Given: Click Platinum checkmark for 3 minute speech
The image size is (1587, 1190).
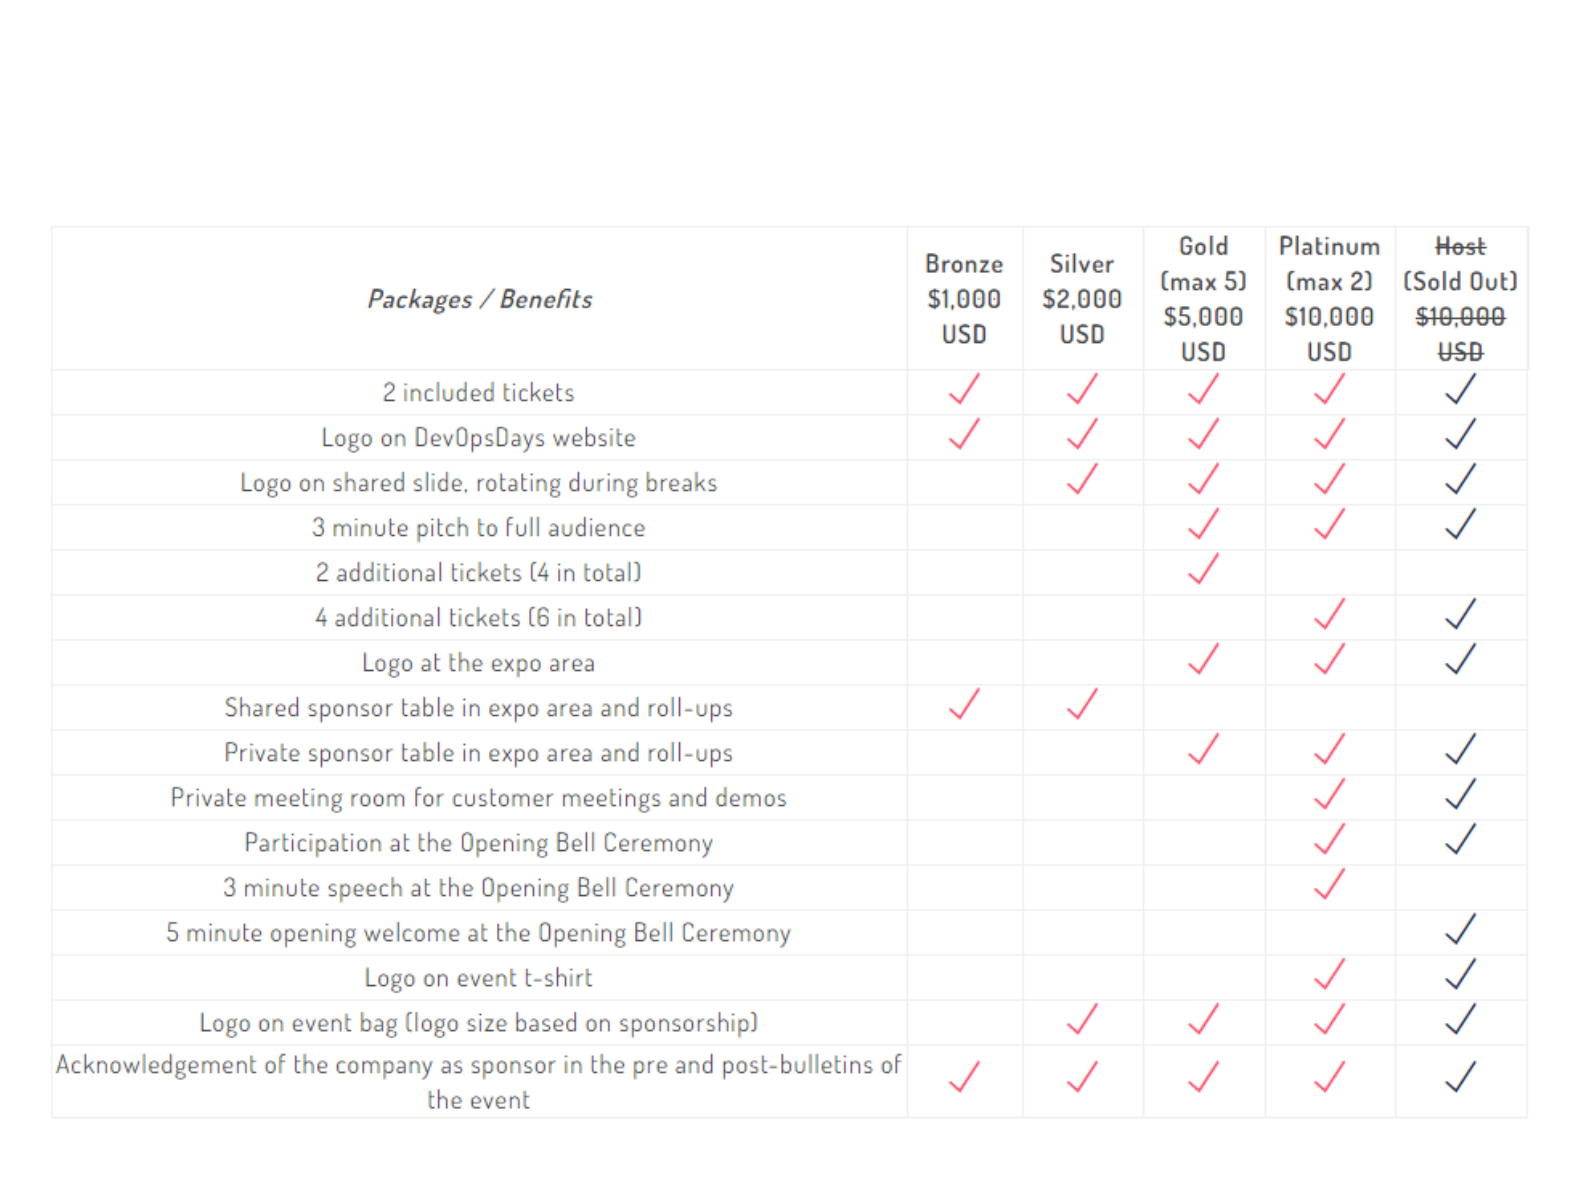Looking at the screenshot, I should click(x=1329, y=884).
